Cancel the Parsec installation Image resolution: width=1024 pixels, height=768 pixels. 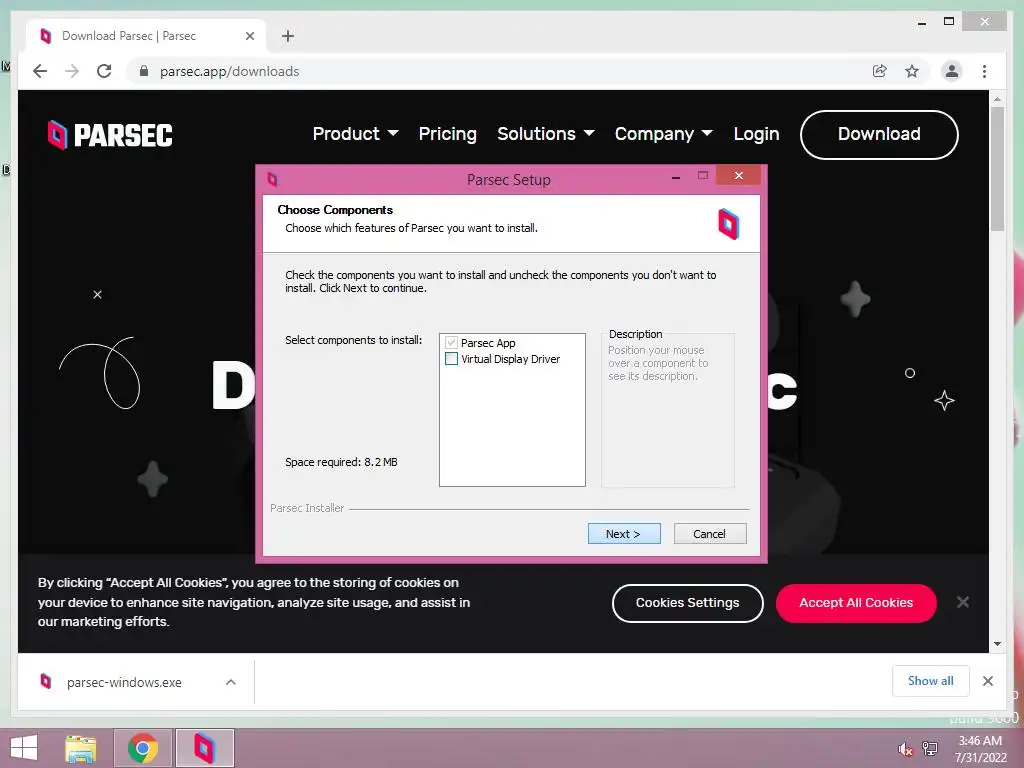point(710,534)
